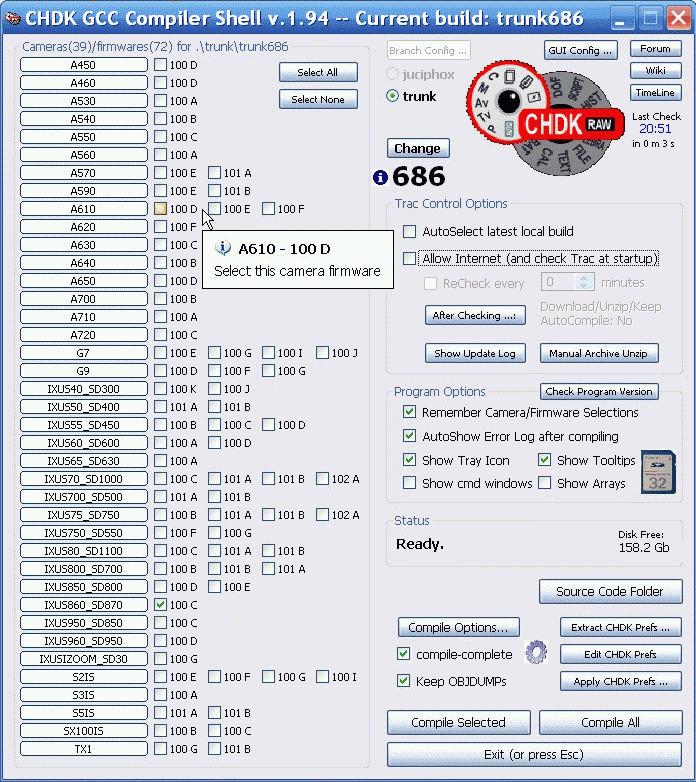Check G7 100 J firmware box
This screenshot has height=782, width=696.
(x=322, y=353)
